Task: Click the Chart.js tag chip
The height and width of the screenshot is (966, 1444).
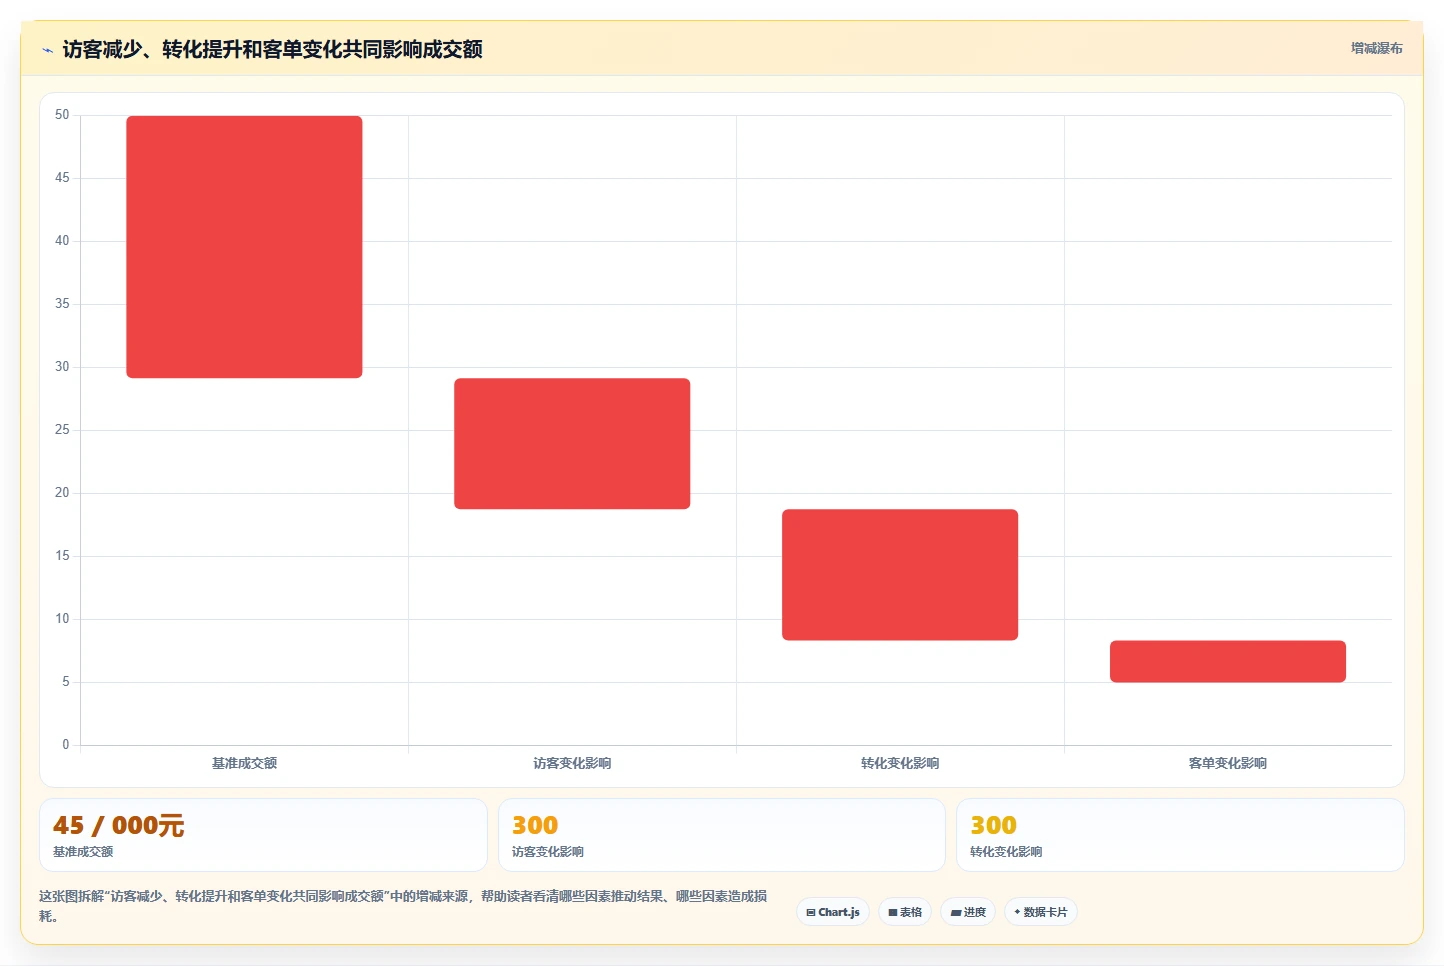Action: coord(833,912)
